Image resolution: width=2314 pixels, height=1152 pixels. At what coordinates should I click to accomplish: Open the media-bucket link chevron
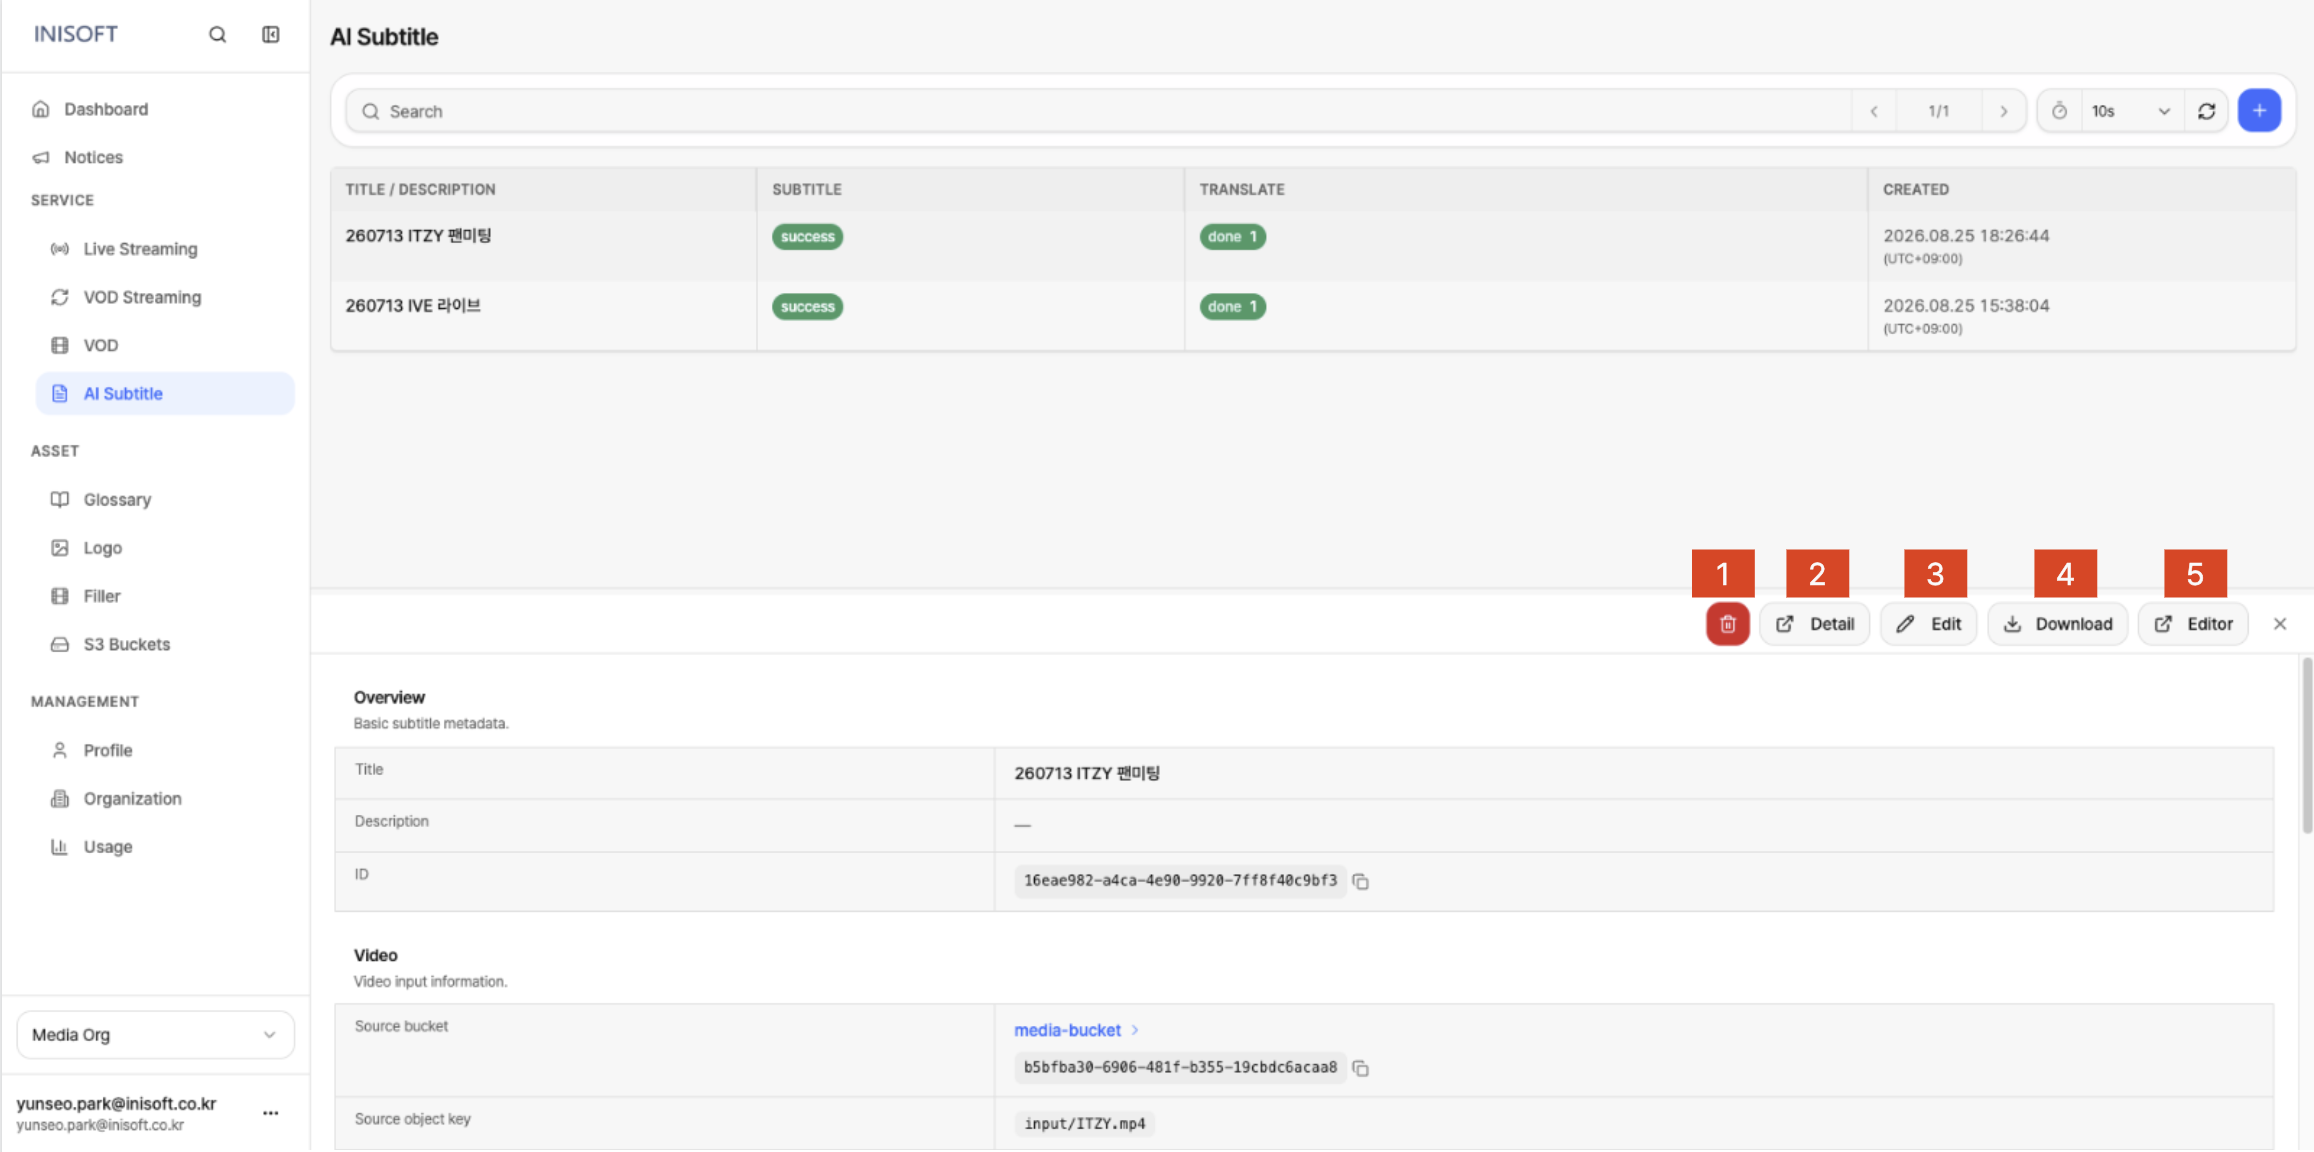[1135, 1030]
